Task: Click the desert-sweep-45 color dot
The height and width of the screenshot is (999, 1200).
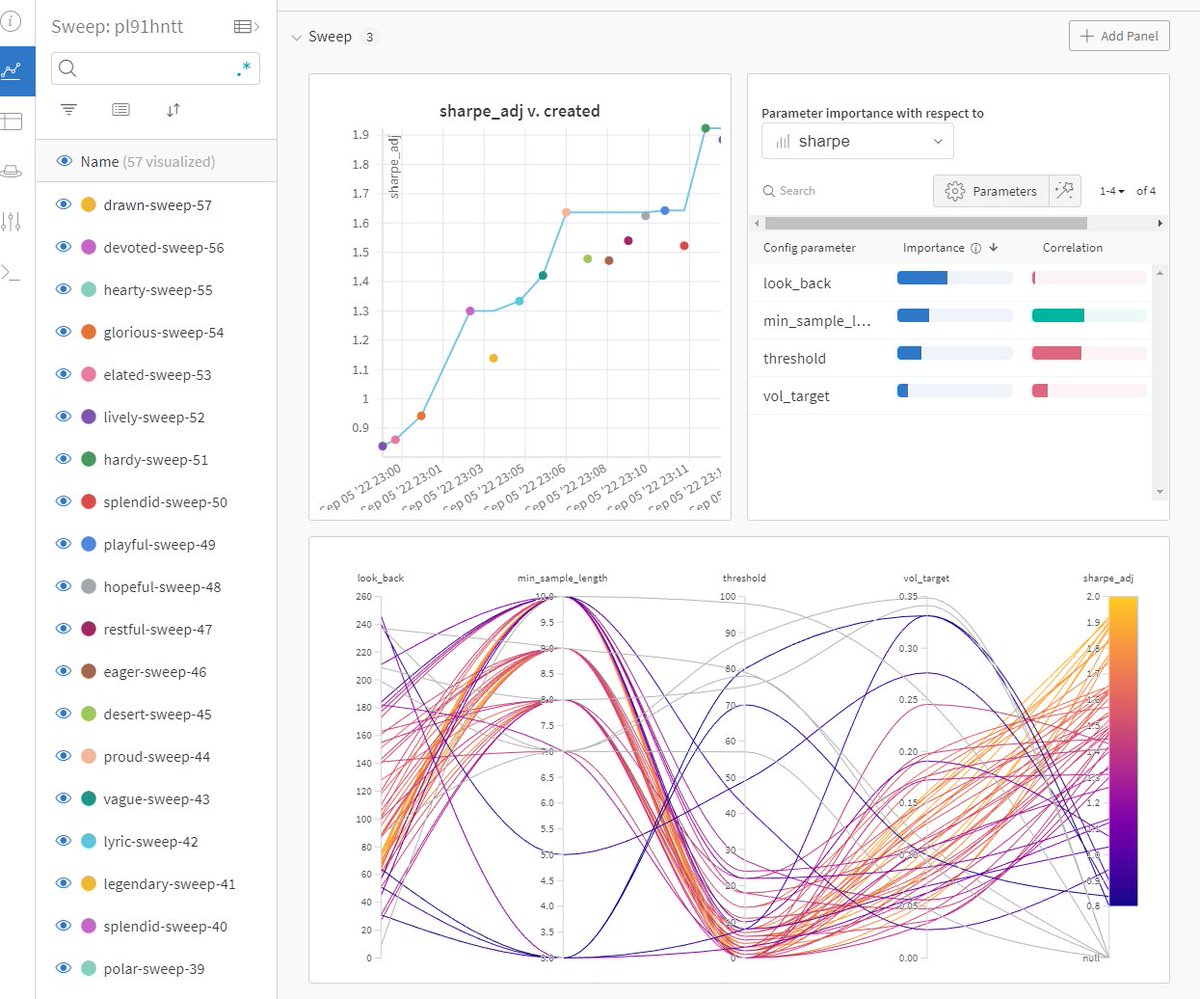Action: click(x=88, y=714)
